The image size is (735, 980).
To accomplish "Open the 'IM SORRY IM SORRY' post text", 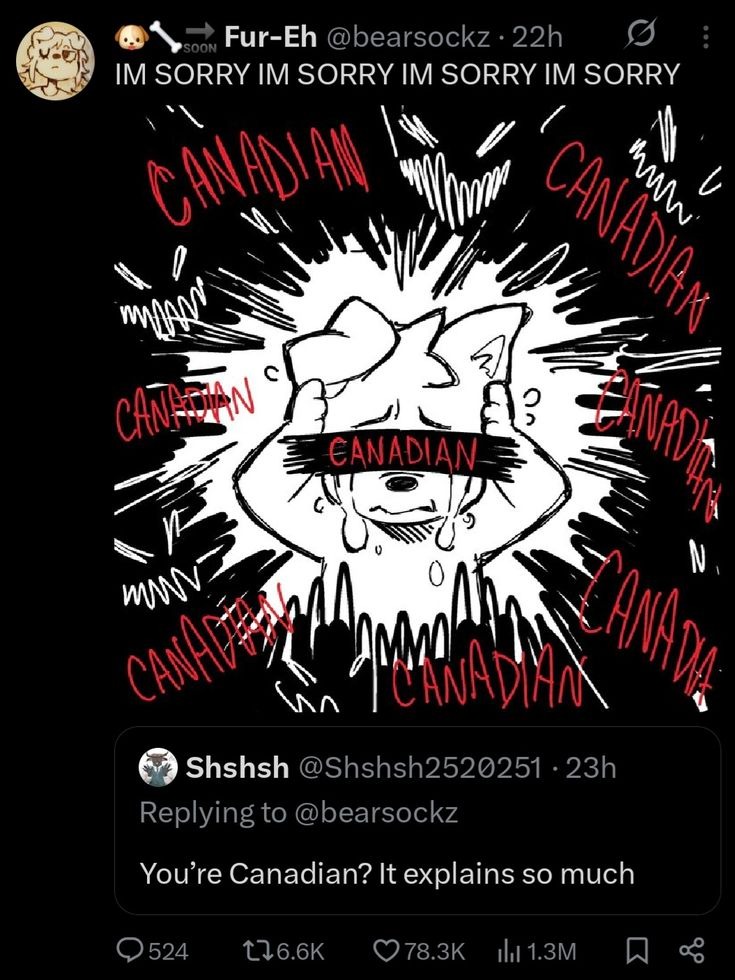I will (x=396, y=74).
